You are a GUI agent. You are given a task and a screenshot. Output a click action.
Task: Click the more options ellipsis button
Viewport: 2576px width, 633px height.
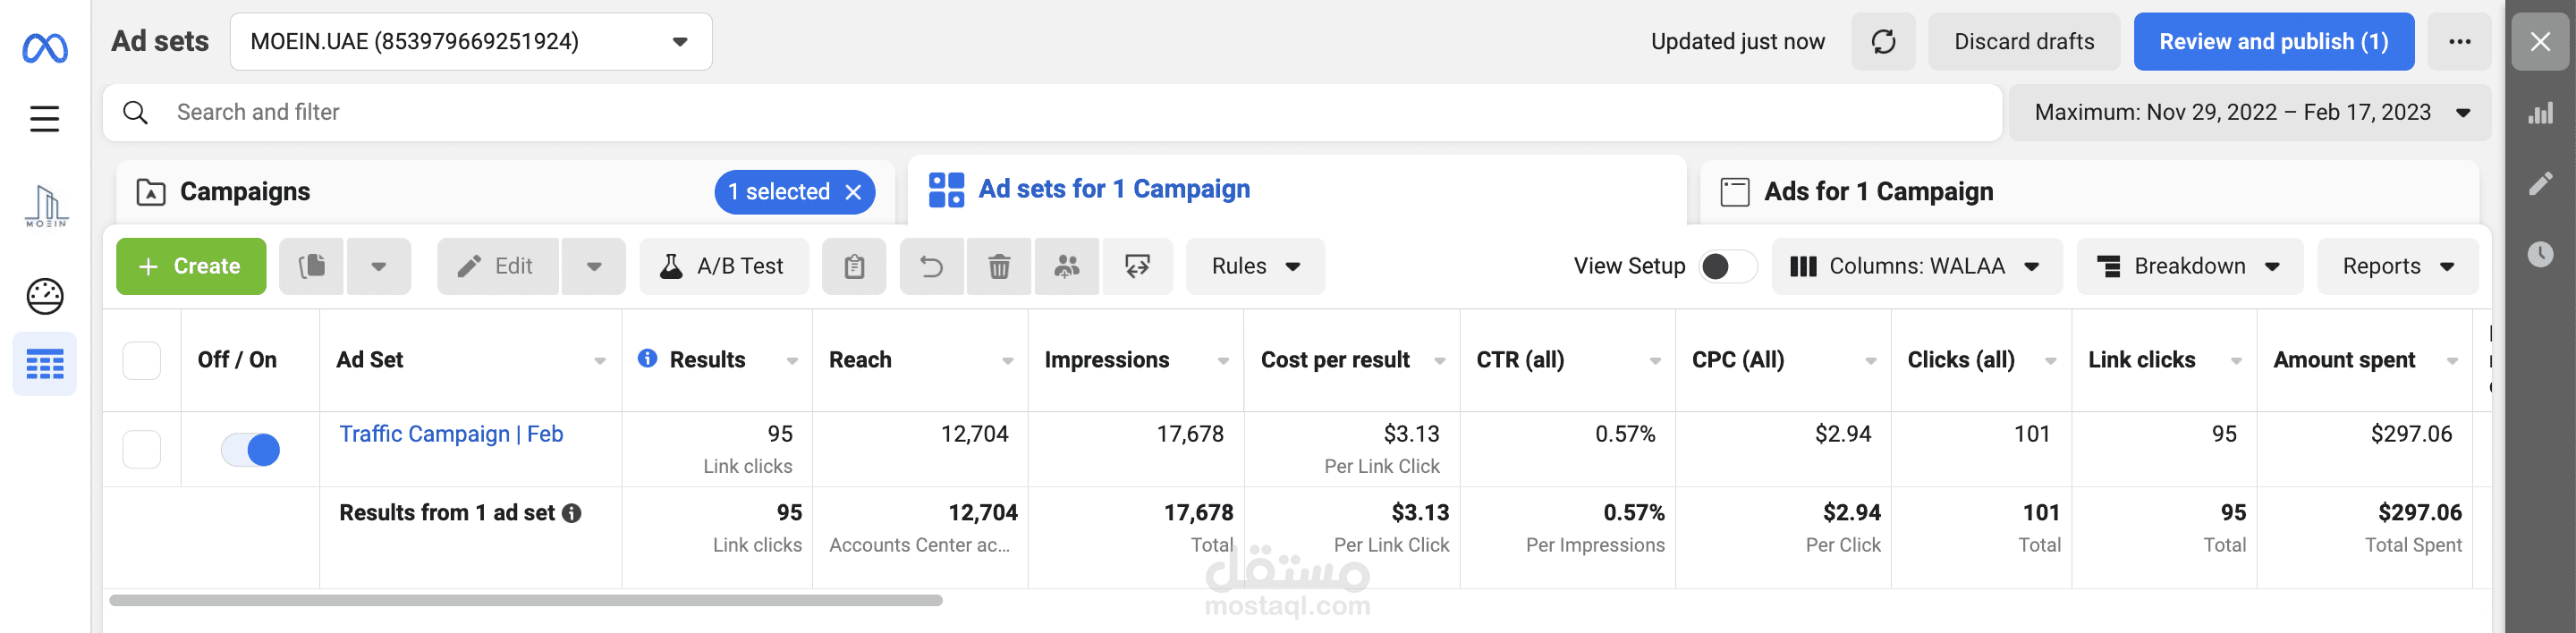2459,42
